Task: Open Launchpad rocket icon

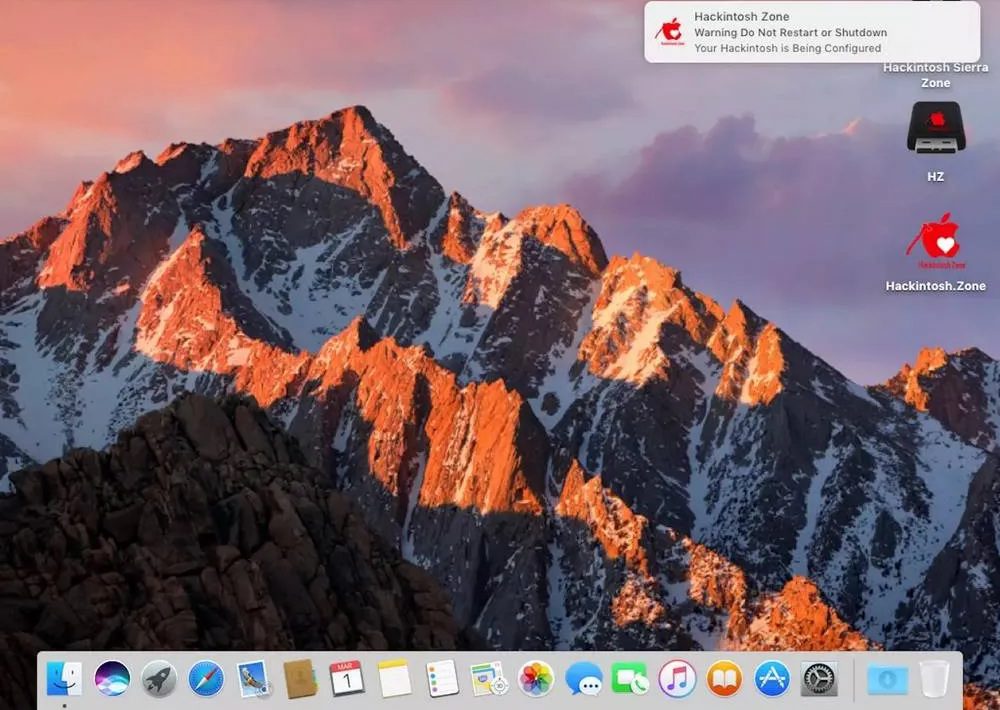Action: (159, 679)
